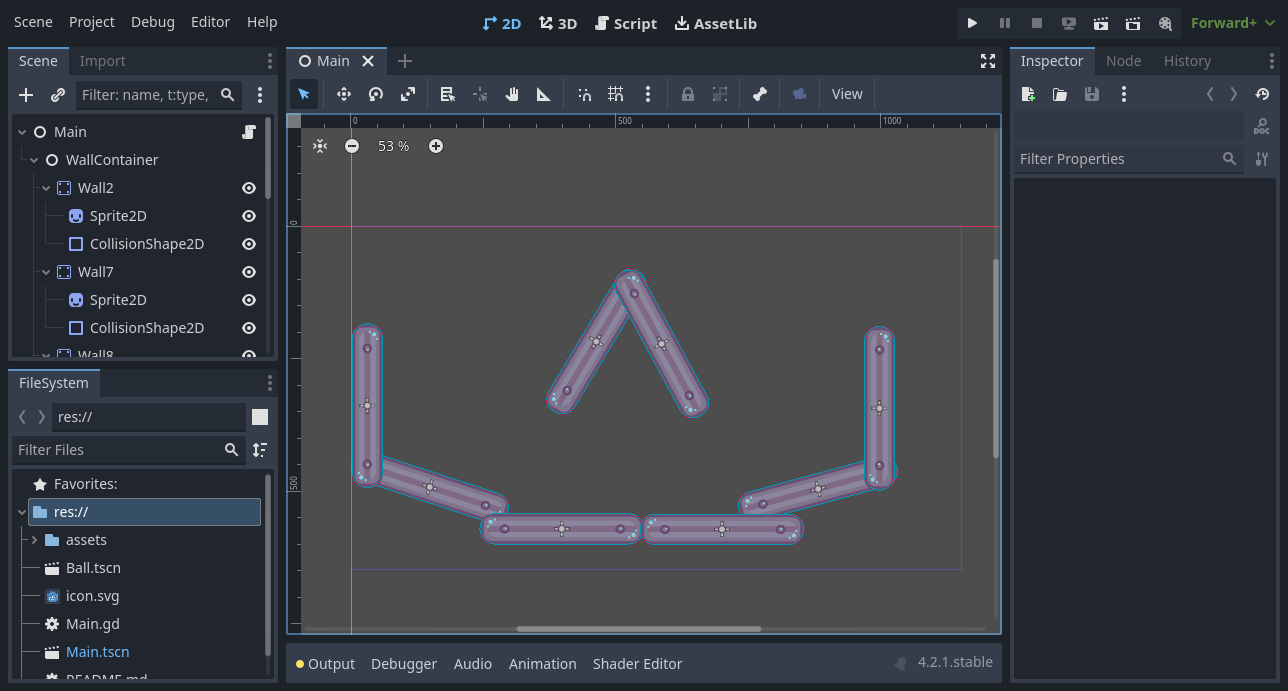The height and width of the screenshot is (691, 1288).
Task: Click the Filter Properties search field
Action: click(x=1116, y=159)
